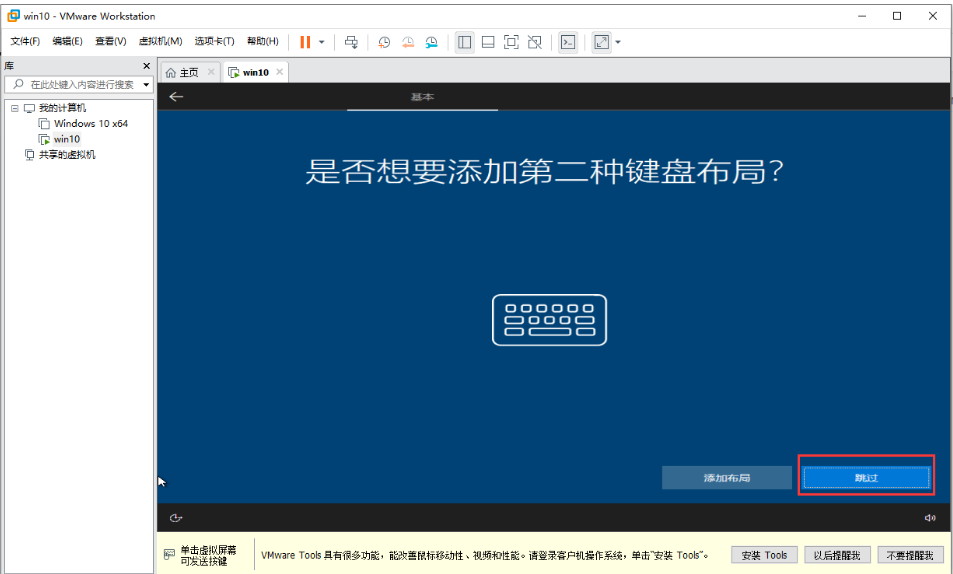Click the stretch guest display icon
The image size is (953, 574).
pyautogui.click(x=601, y=42)
